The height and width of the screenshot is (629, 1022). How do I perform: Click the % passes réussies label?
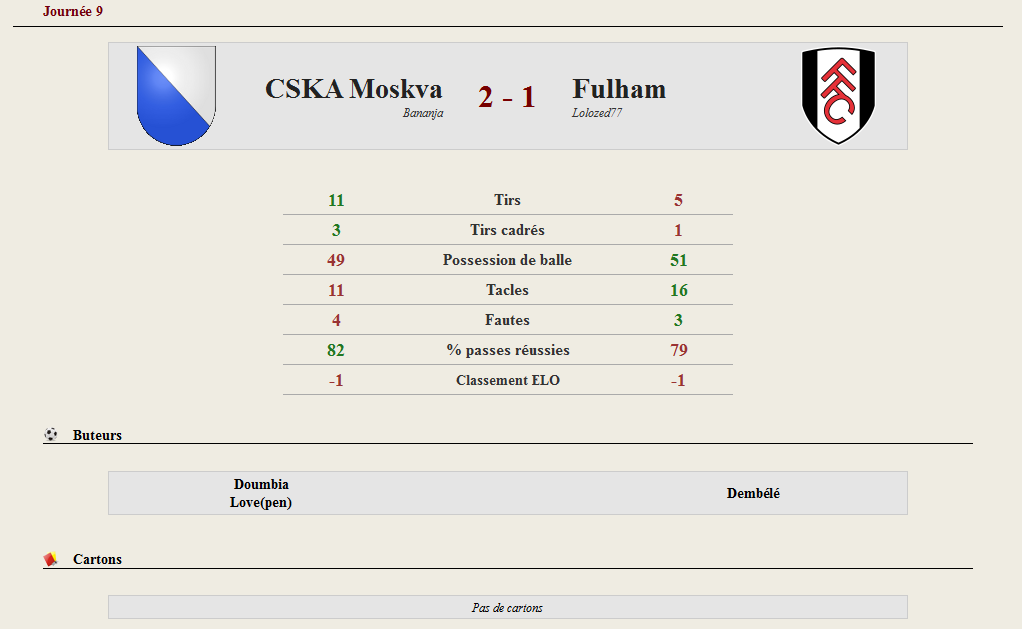[508, 350]
